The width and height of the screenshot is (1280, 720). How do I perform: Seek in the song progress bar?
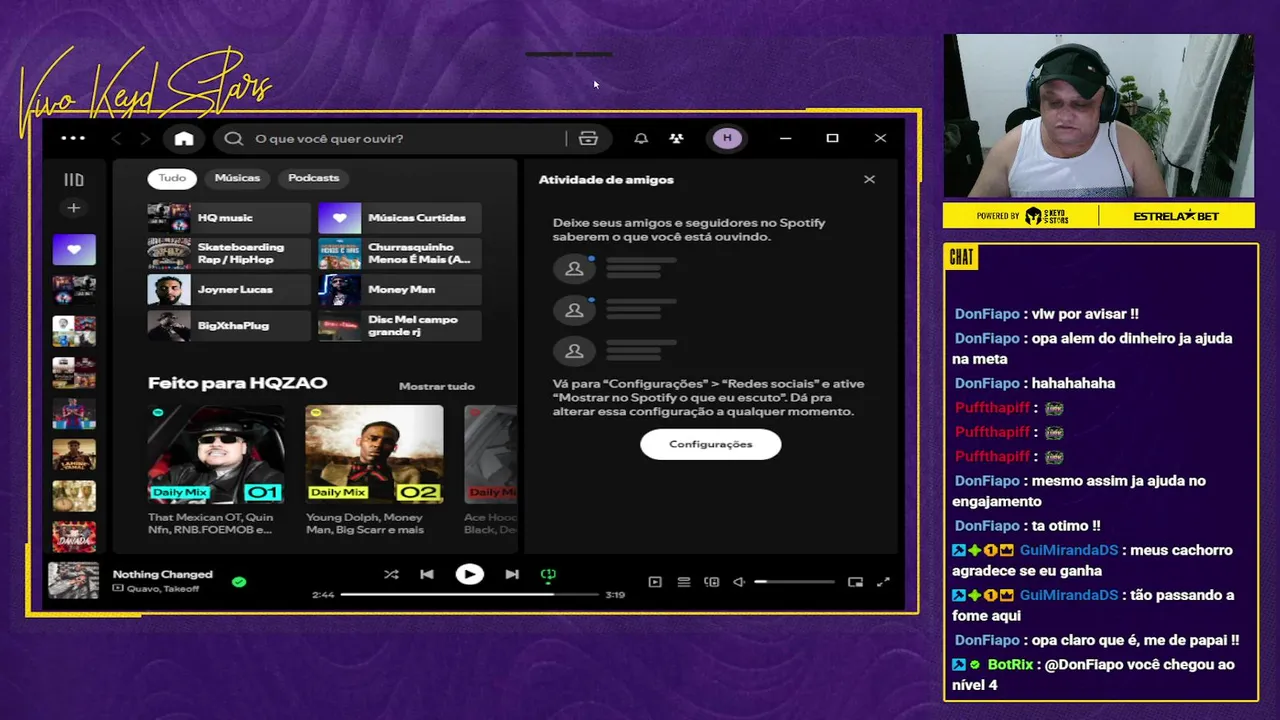469,594
